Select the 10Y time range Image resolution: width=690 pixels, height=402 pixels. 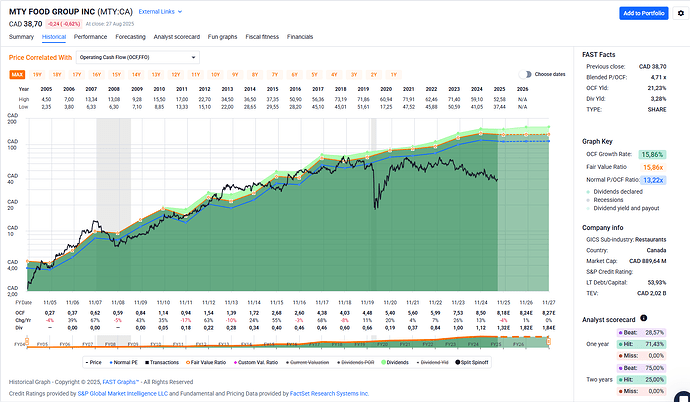[x=215, y=75]
